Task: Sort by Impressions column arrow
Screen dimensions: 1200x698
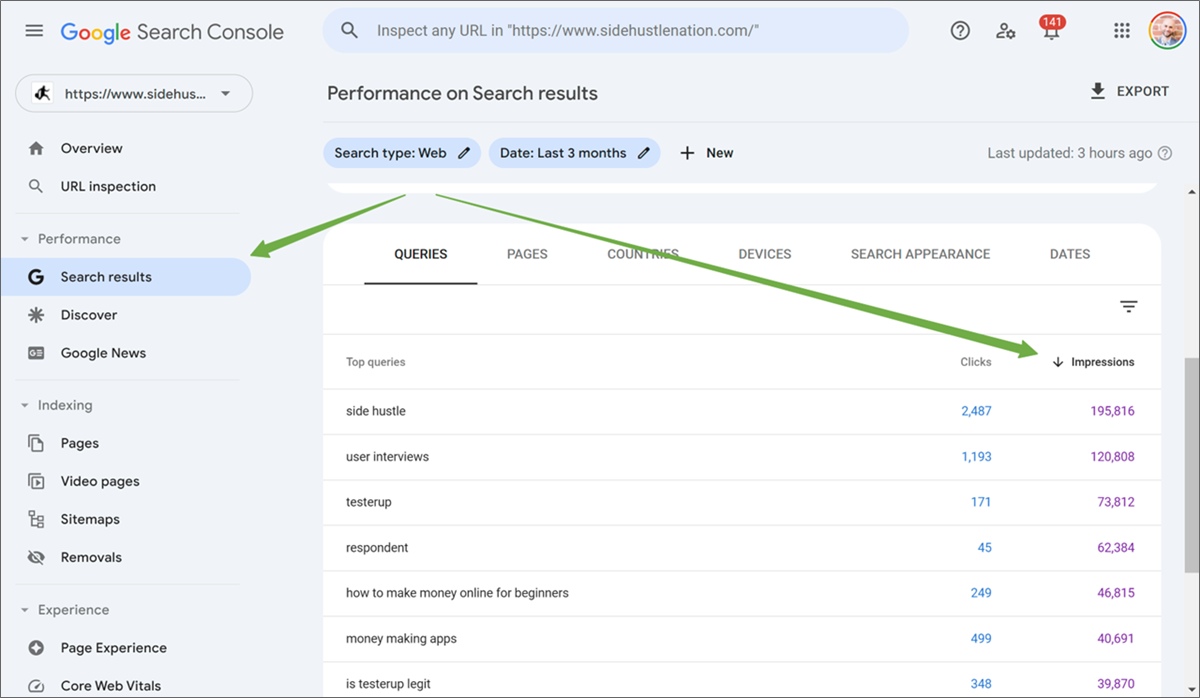Action: pos(1057,362)
